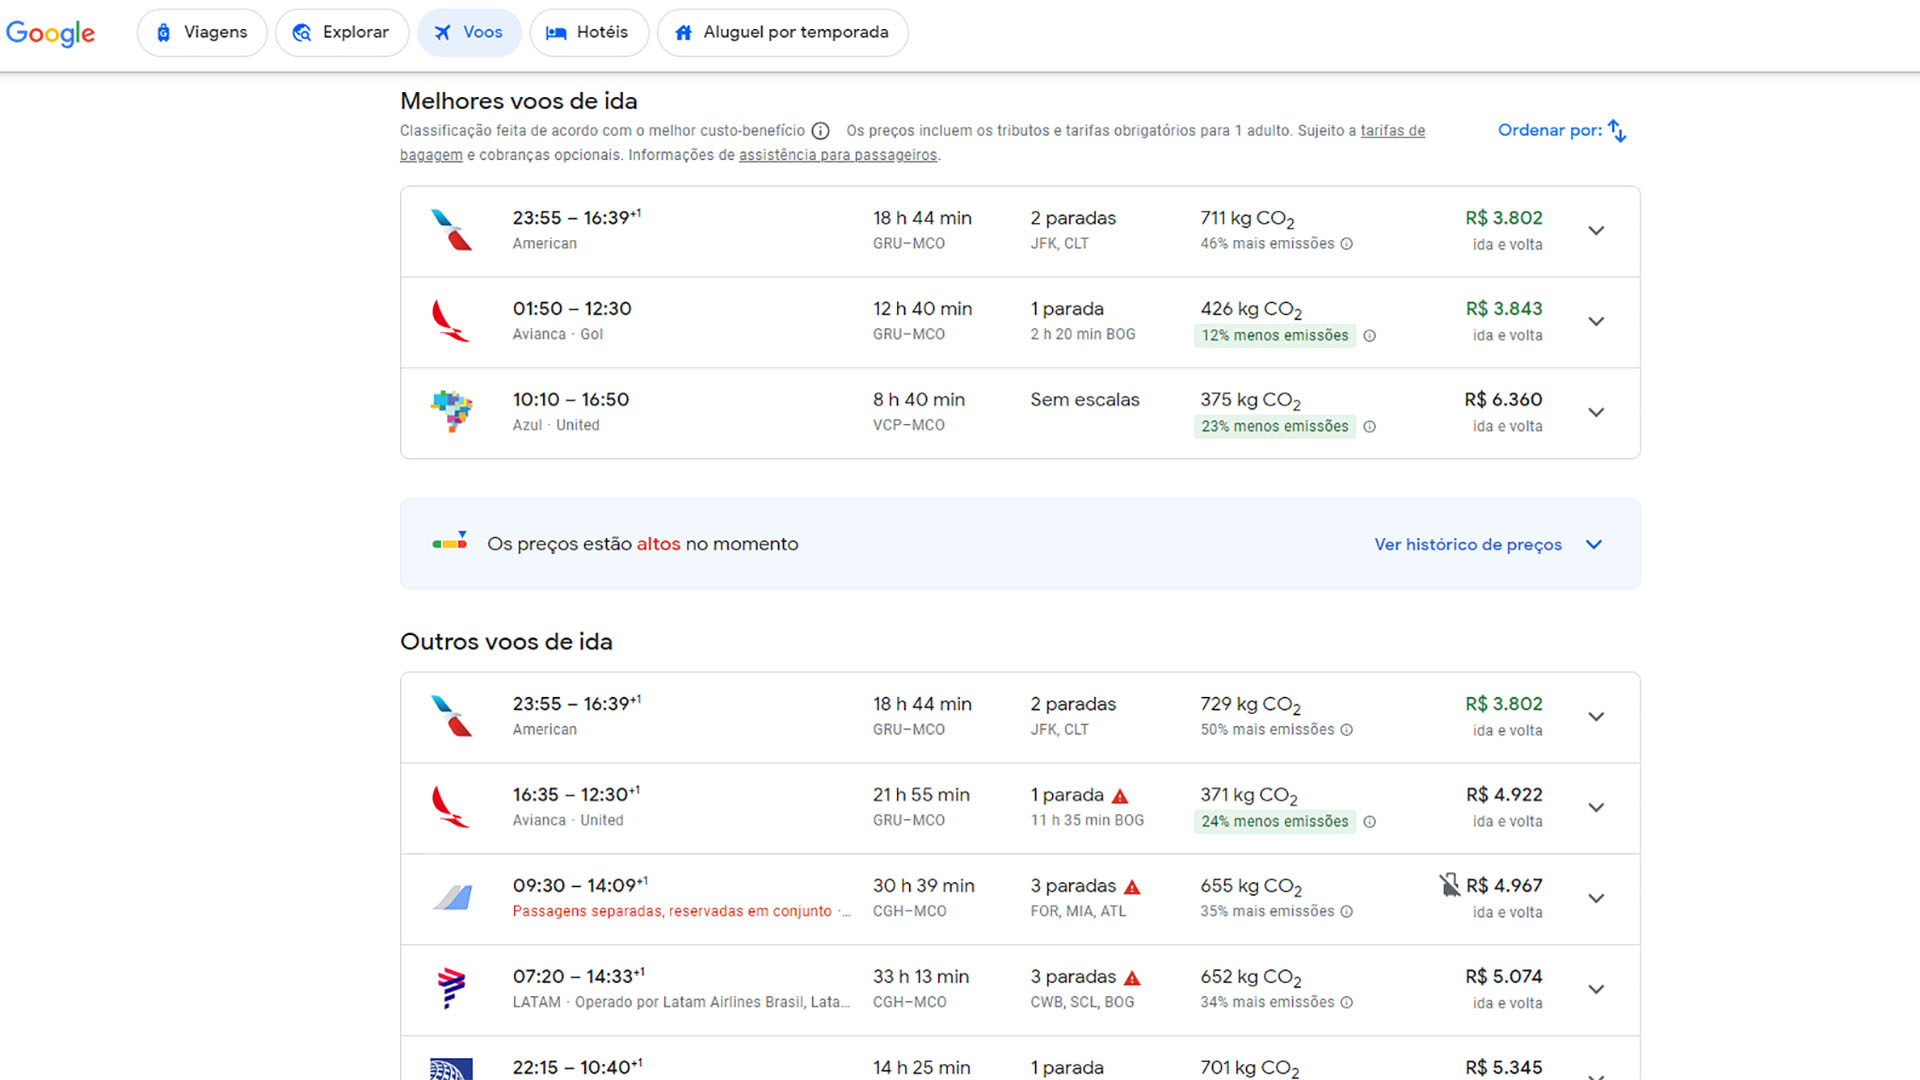The height and width of the screenshot is (1080, 1920).
Task: Click the LATAM logo on the 07:20 flight
Action: point(452,988)
